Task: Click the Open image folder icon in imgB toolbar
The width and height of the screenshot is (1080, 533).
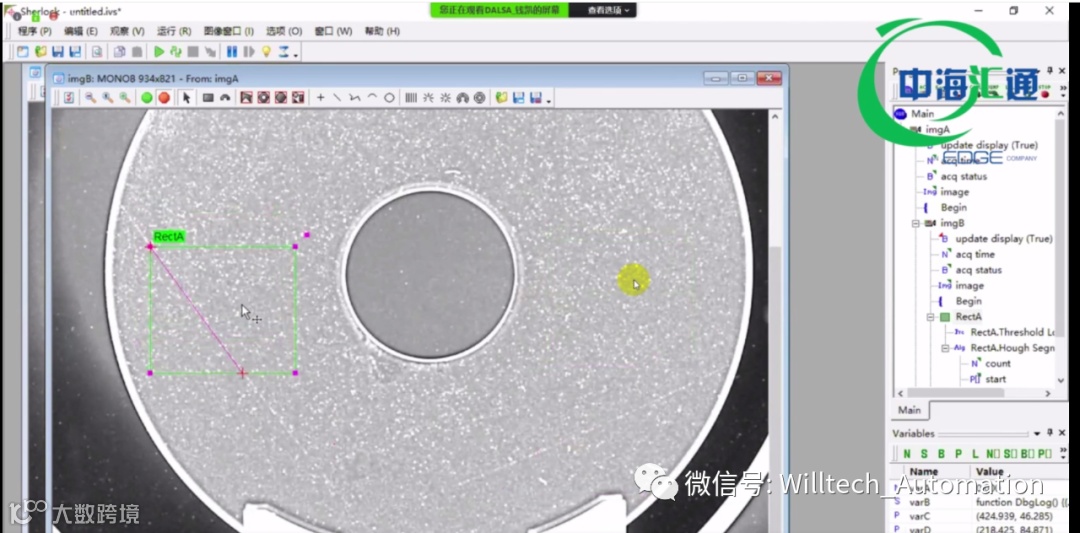Action: [x=501, y=98]
